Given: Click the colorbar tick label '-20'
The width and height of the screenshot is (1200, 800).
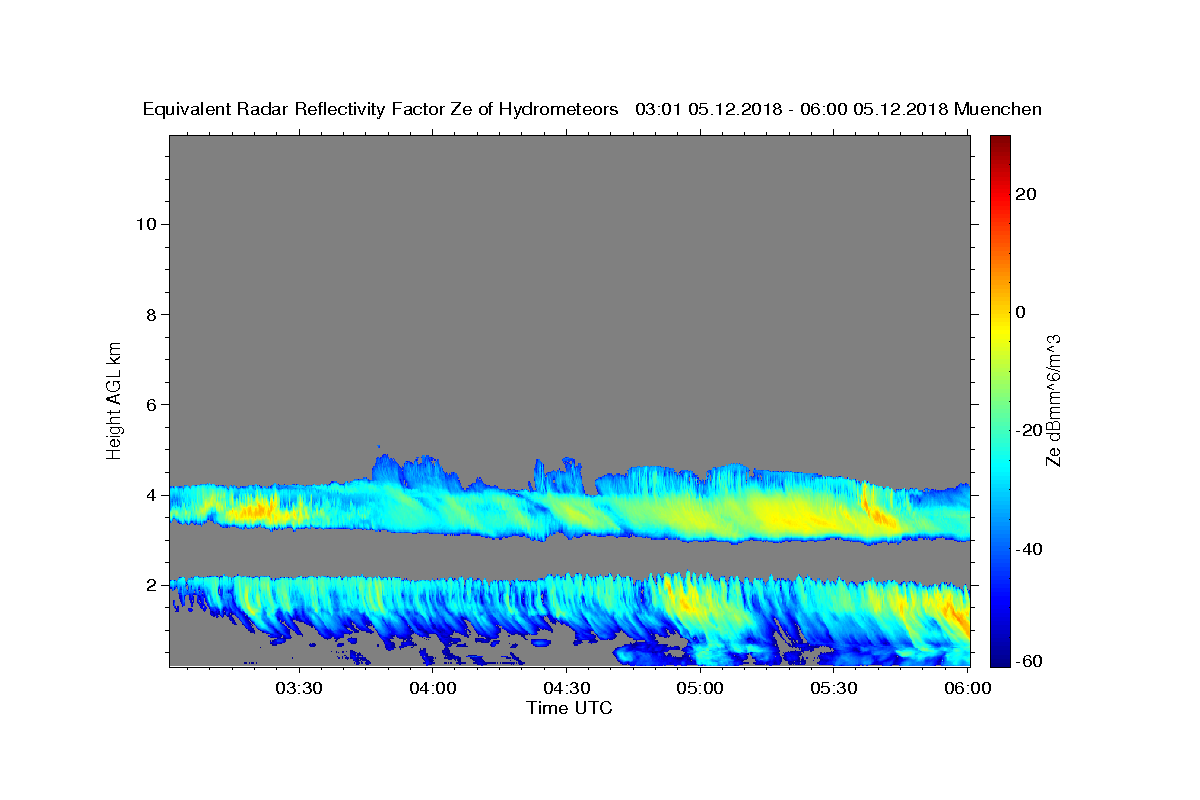Looking at the screenshot, I should pyautogui.click(x=1029, y=430).
